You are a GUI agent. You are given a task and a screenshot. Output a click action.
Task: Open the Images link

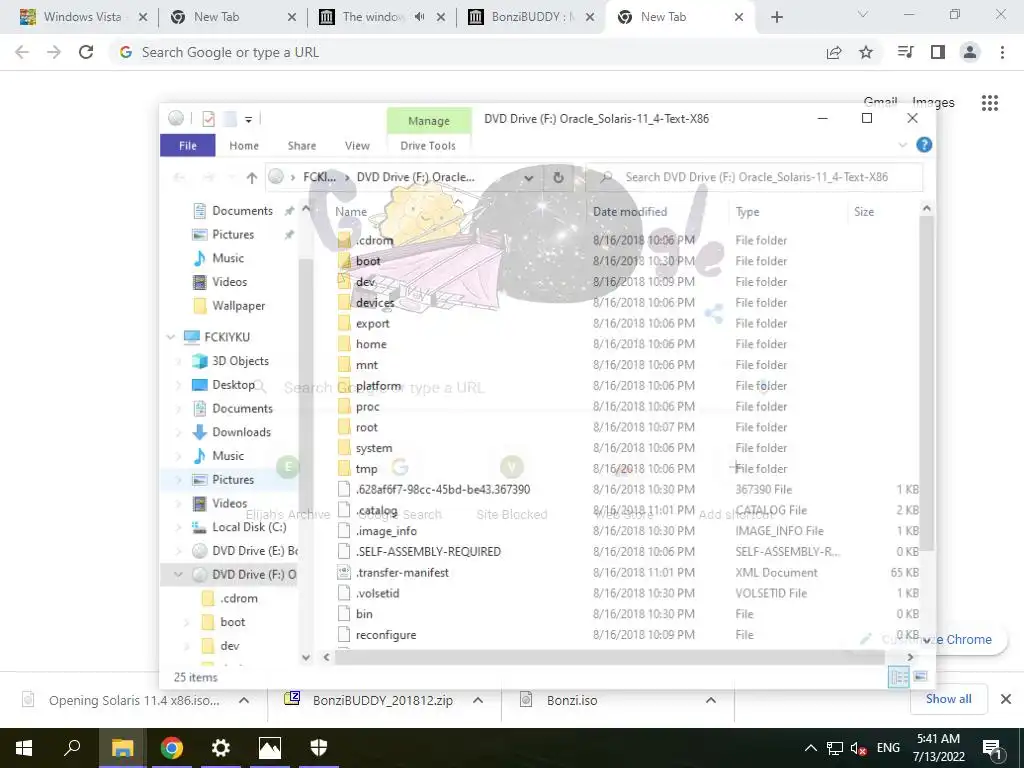point(933,102)
